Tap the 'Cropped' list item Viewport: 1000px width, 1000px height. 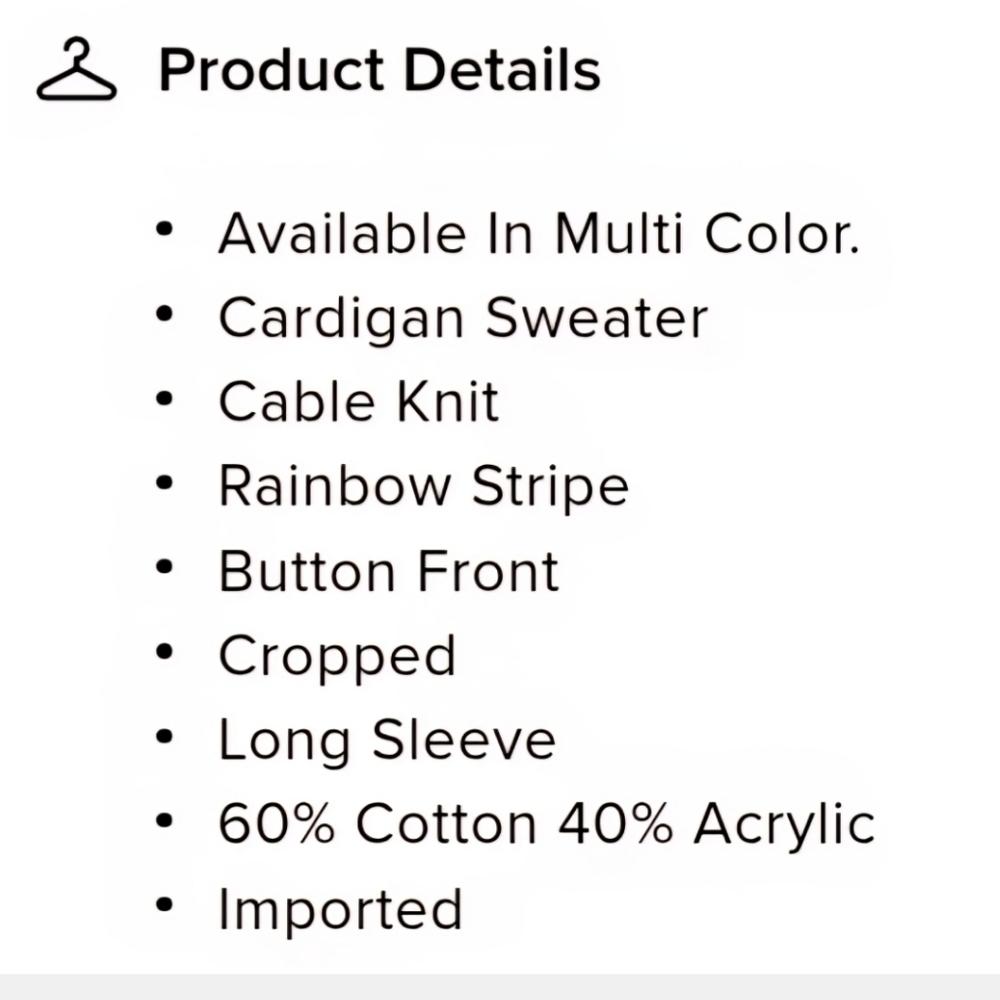337,657
